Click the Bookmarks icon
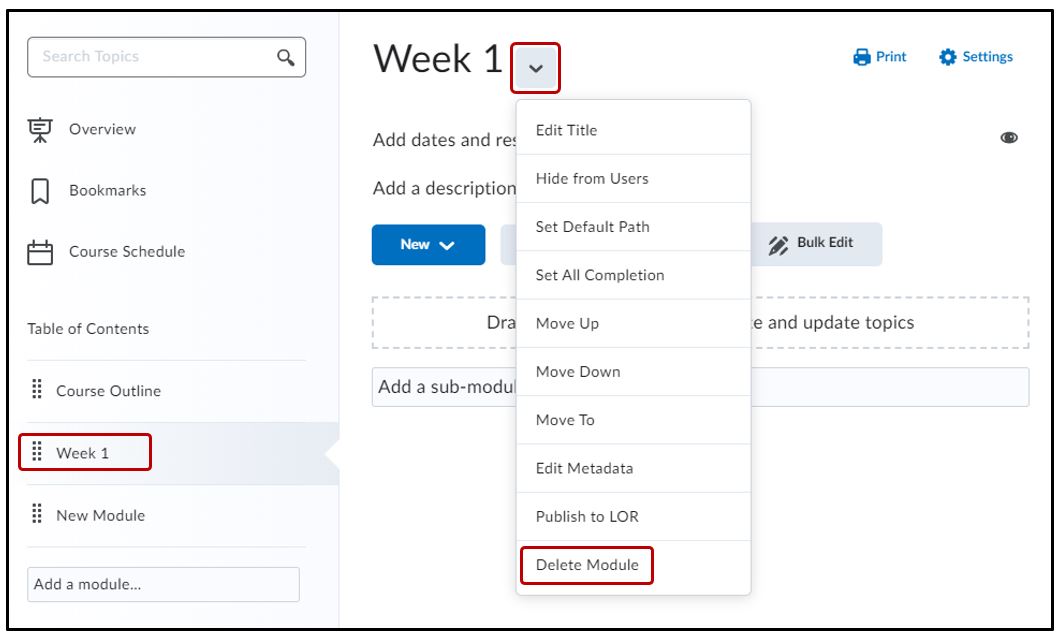The image size is (1061, 640). point(40,190)
